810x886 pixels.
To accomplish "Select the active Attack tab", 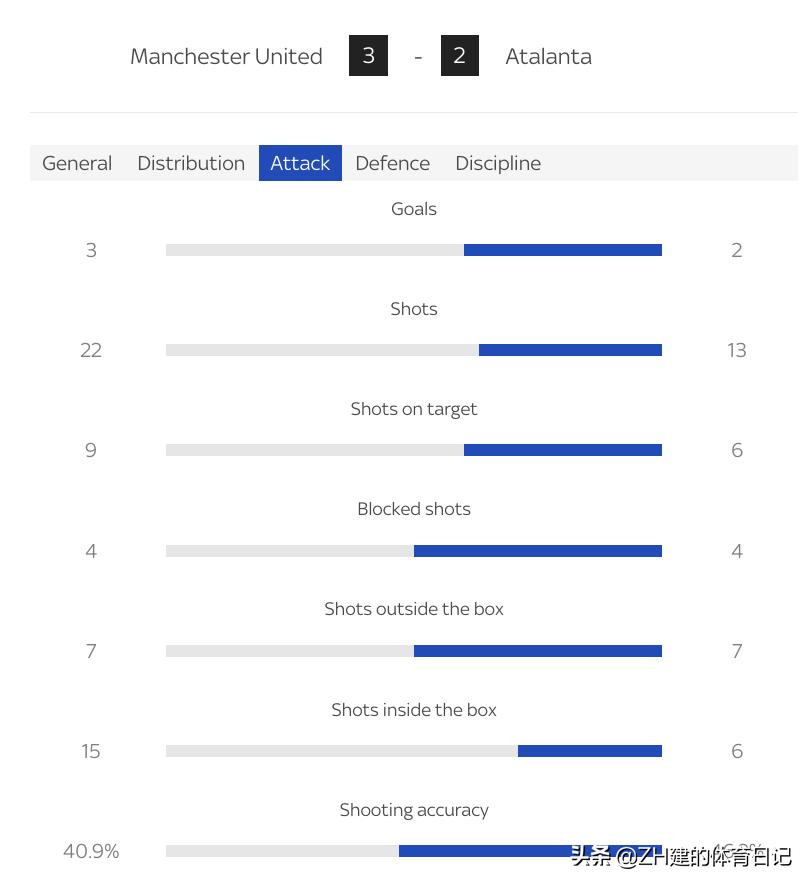I will tap(300, 163).
